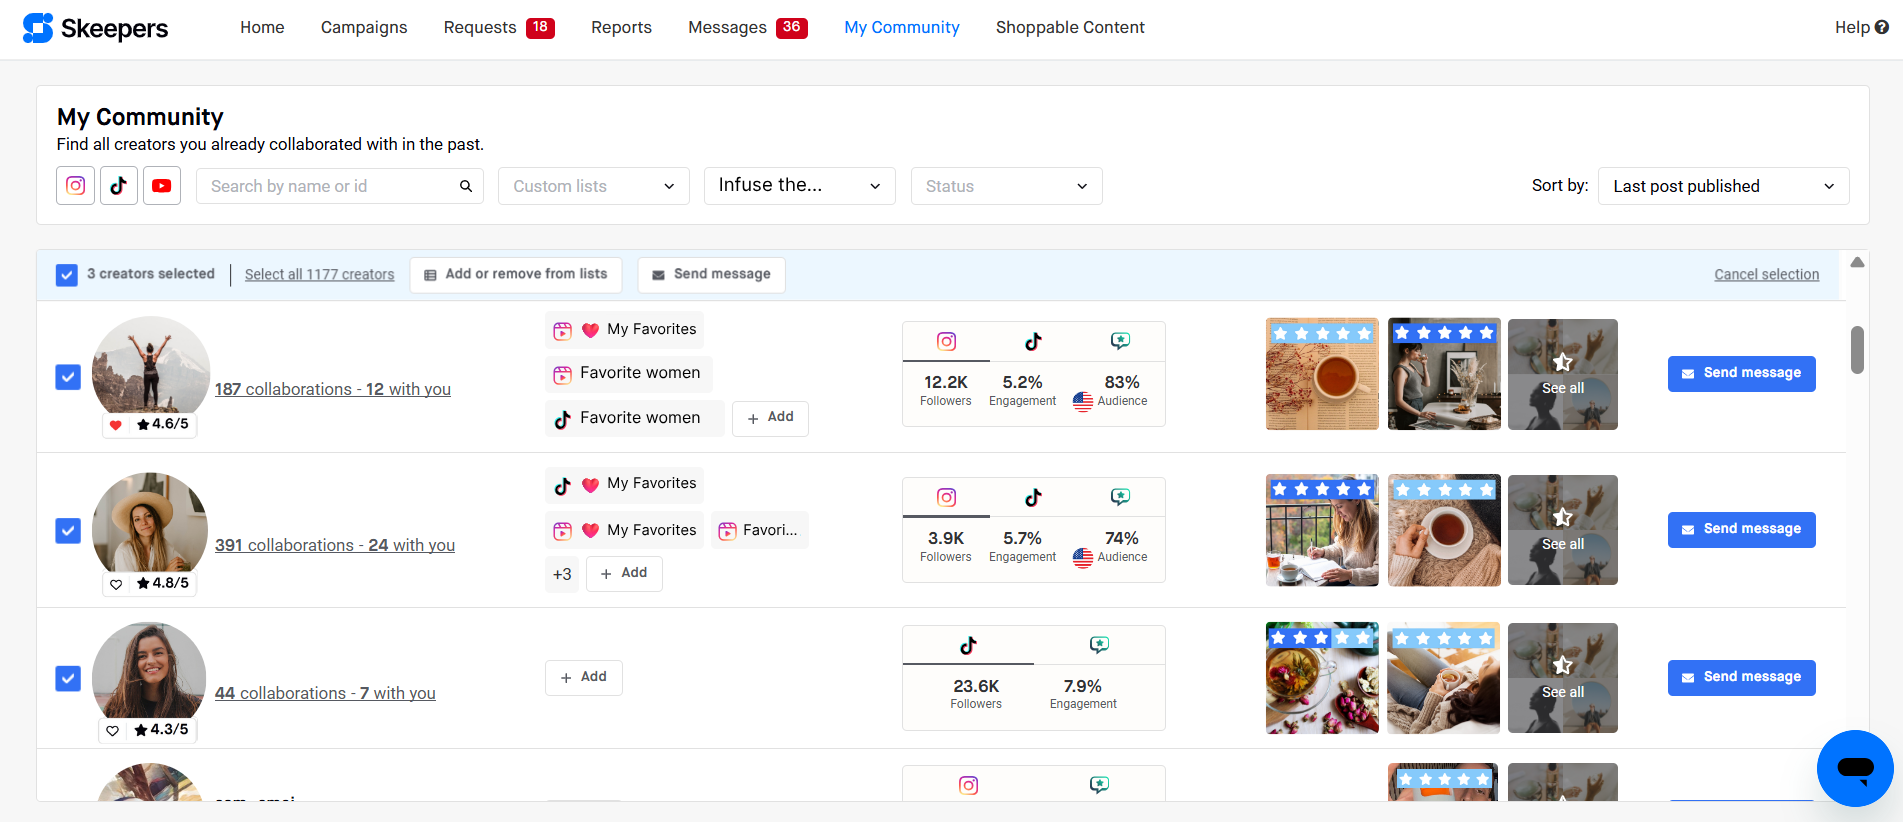Viewport: 1903px width, 822px height.
Task: Click the search magnifier icon
Action: tap(466, 186)
